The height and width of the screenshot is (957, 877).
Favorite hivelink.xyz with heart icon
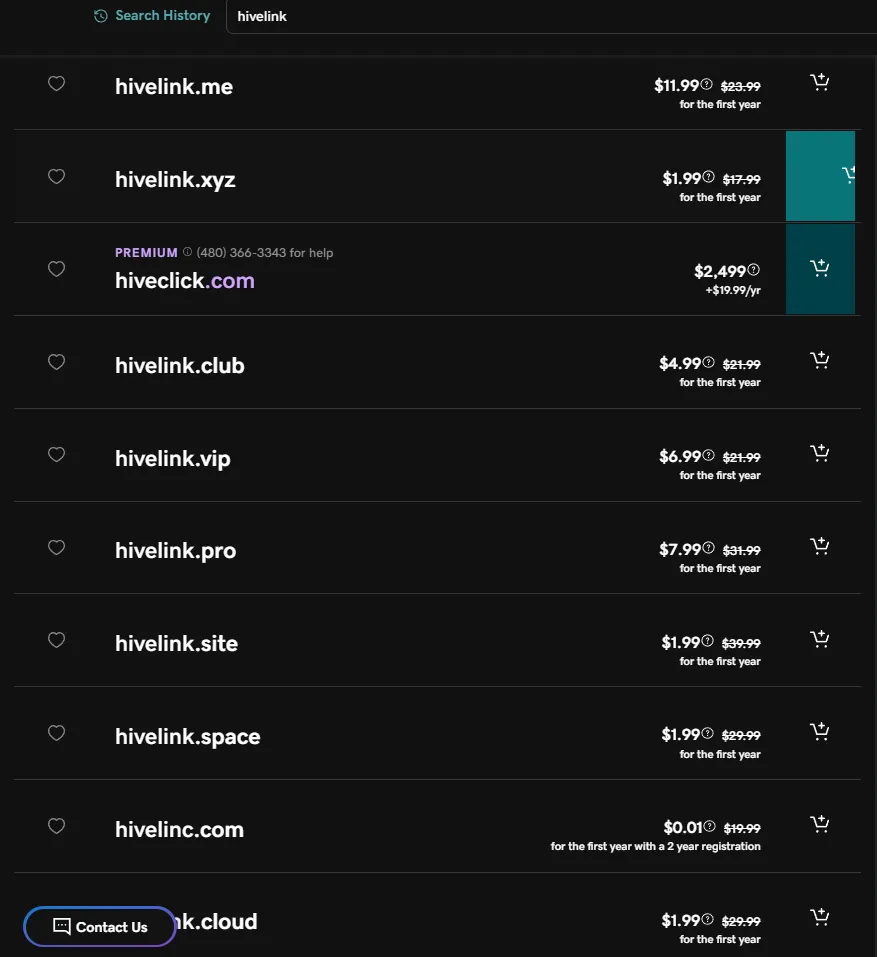(x=56, y=176)
